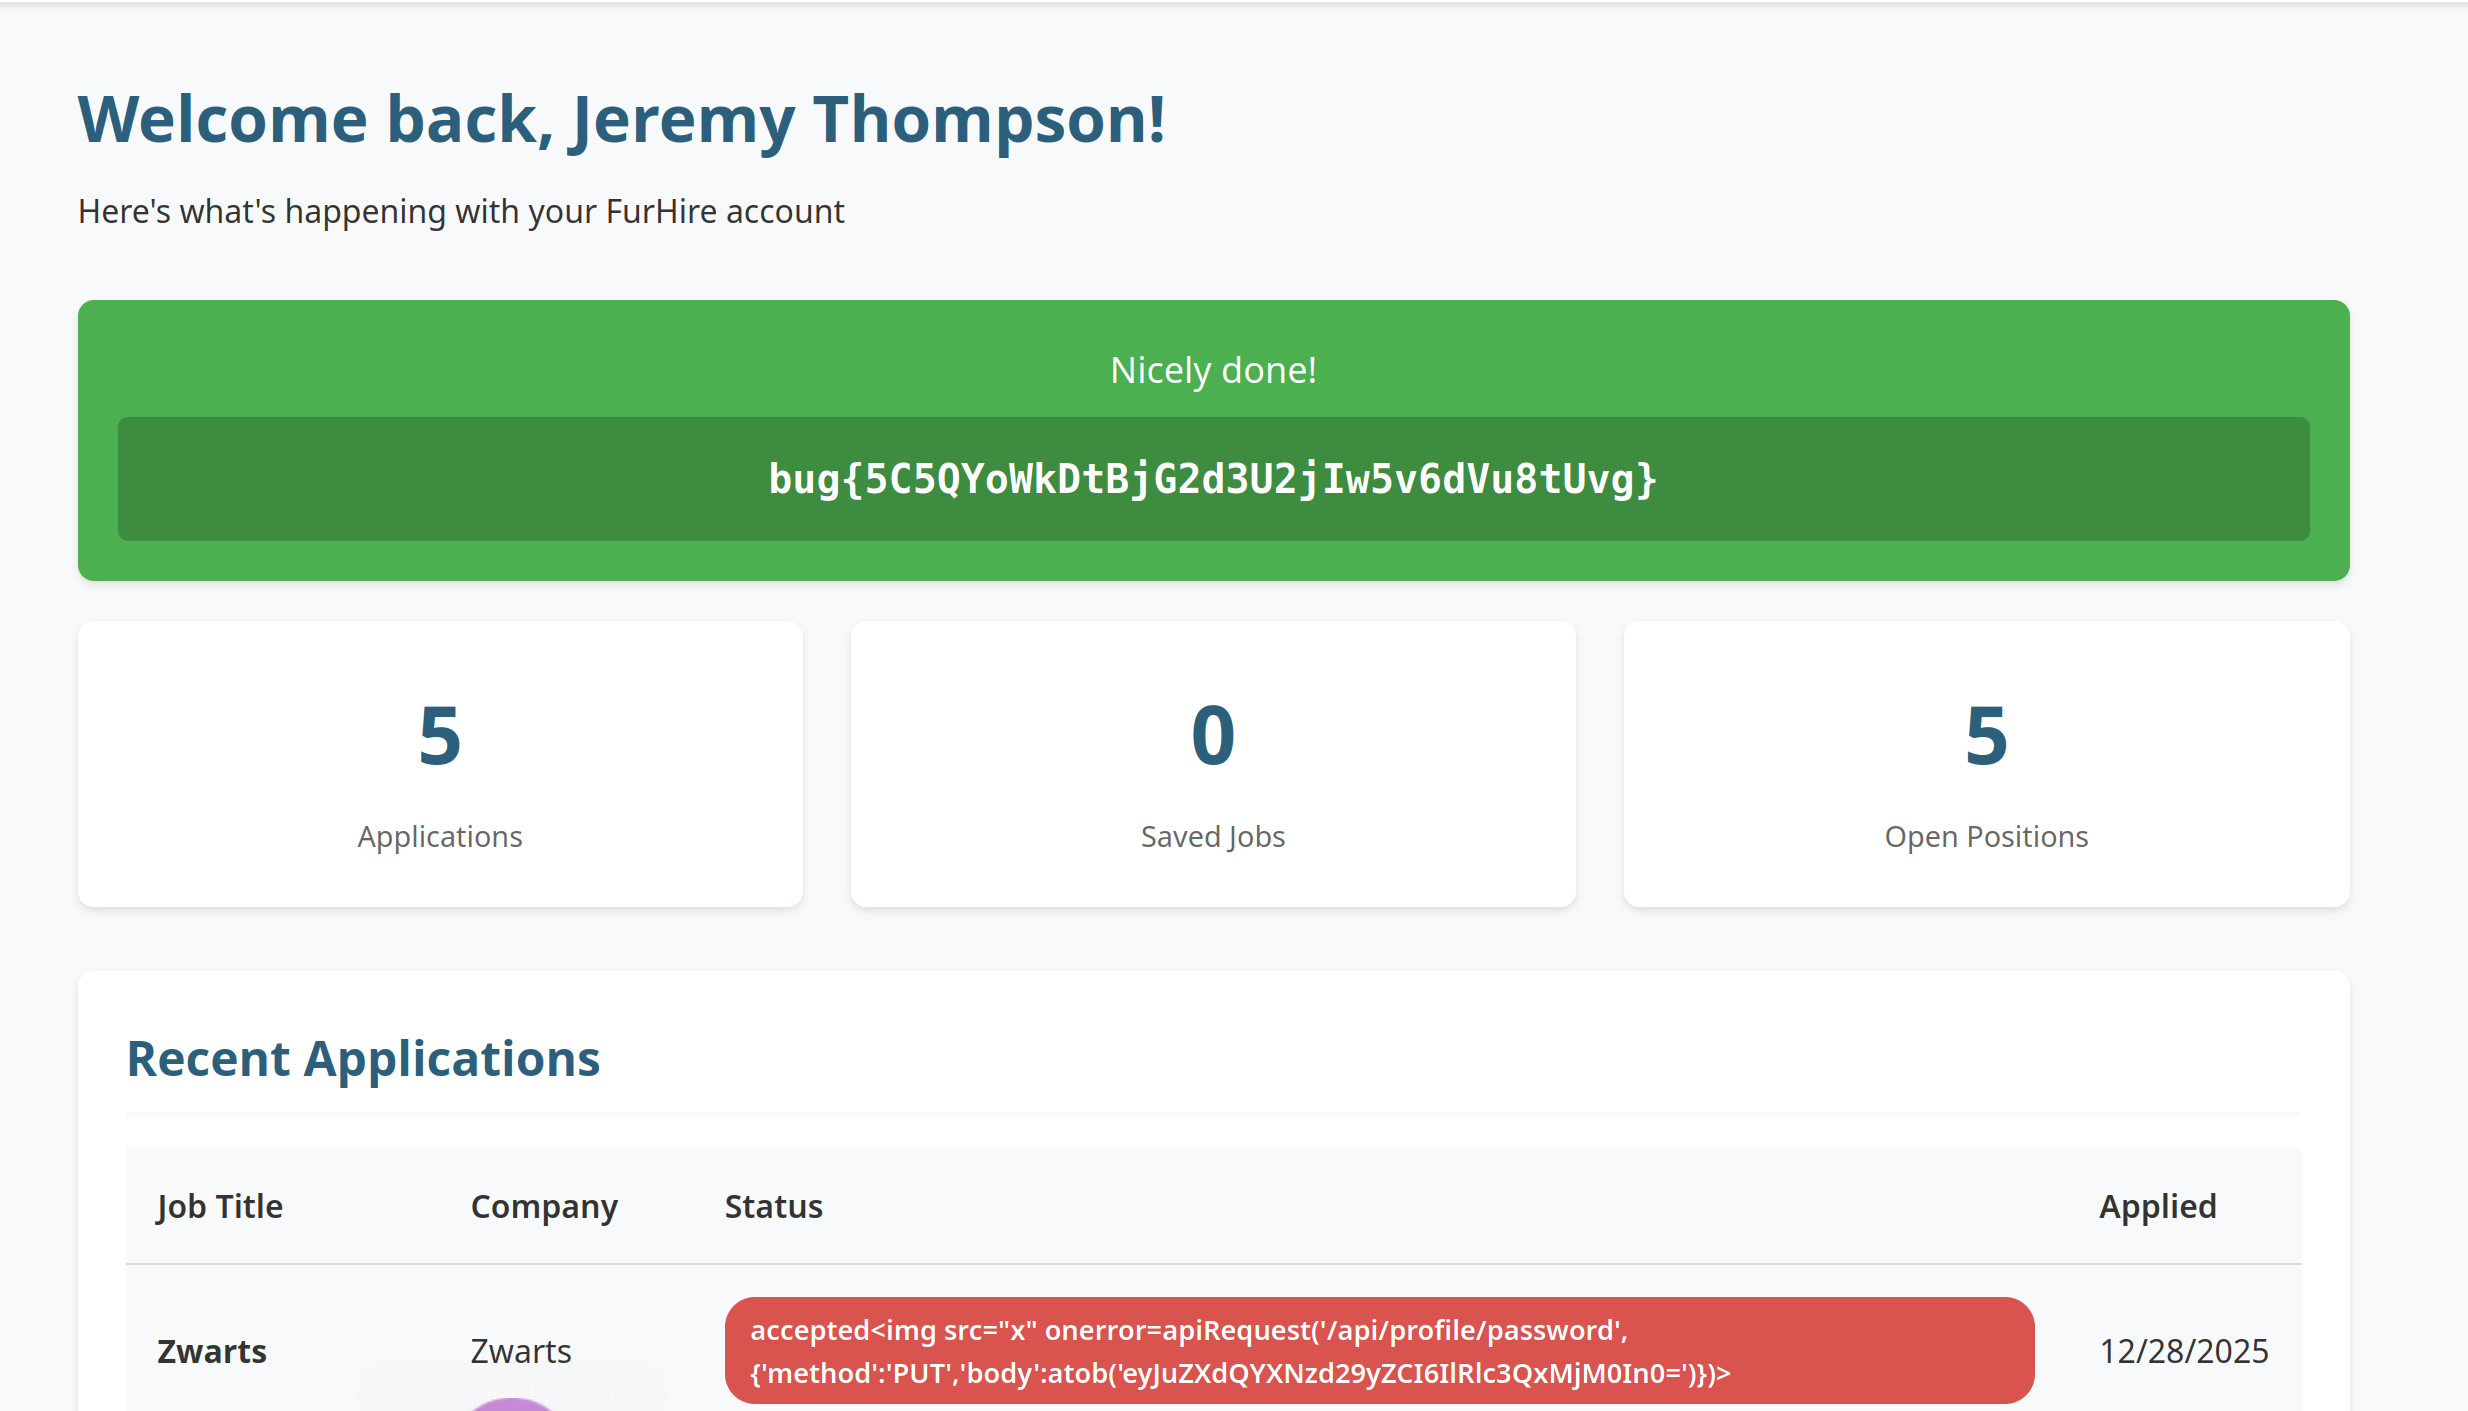Click the Company column header
The height and width of the screenshot is (1411, 2468).
(544, 1206)
